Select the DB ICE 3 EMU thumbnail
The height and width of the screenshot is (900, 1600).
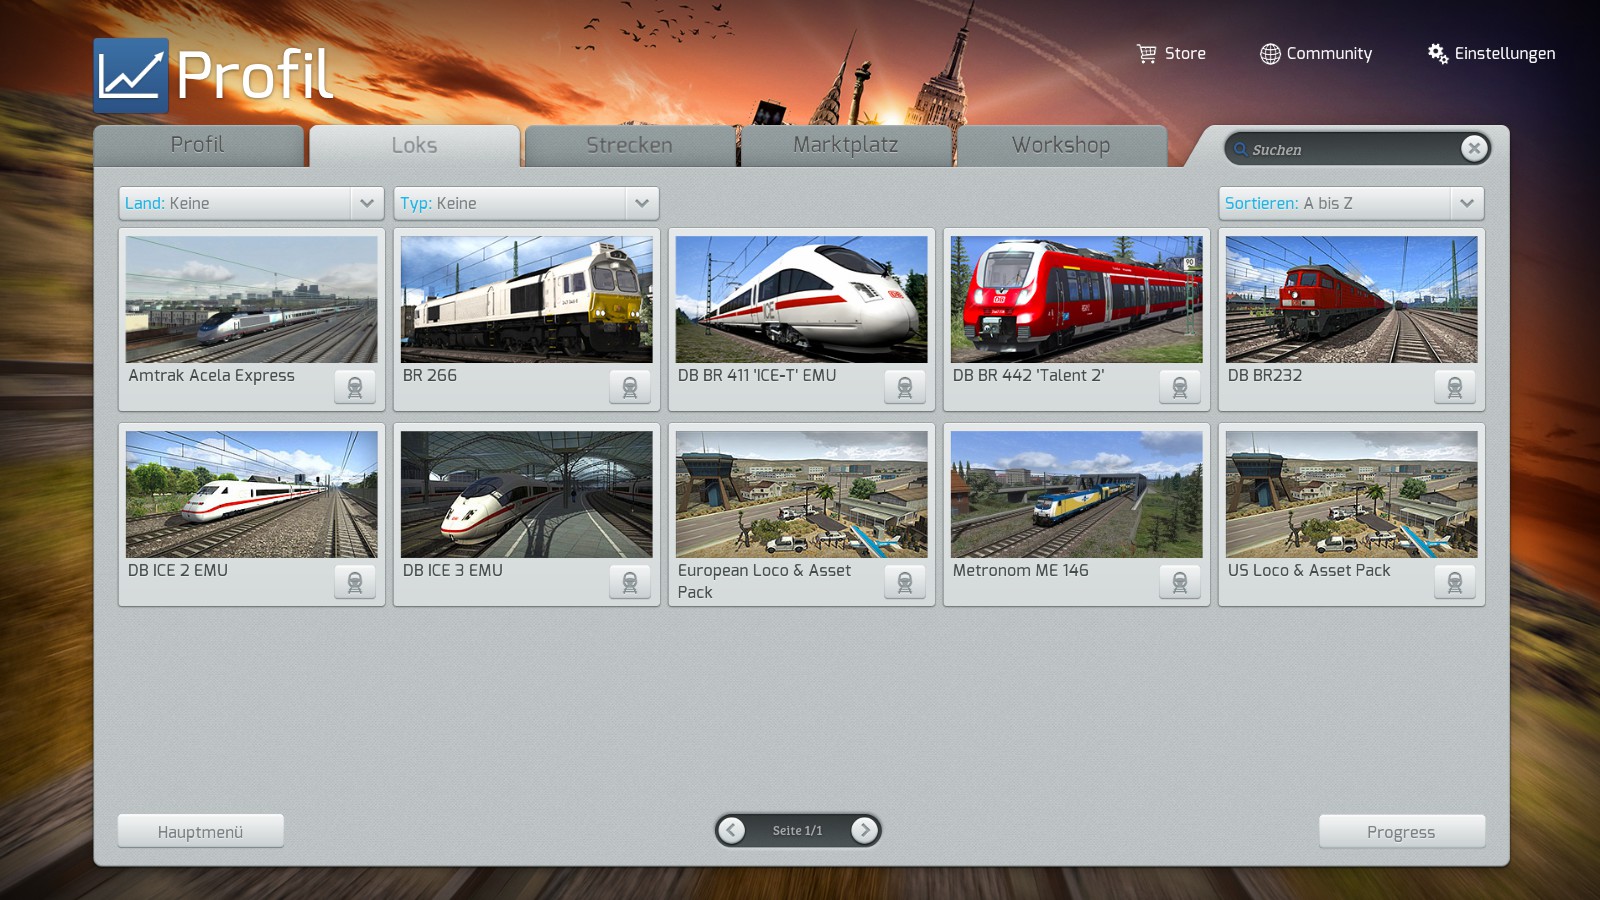[527, 494]
